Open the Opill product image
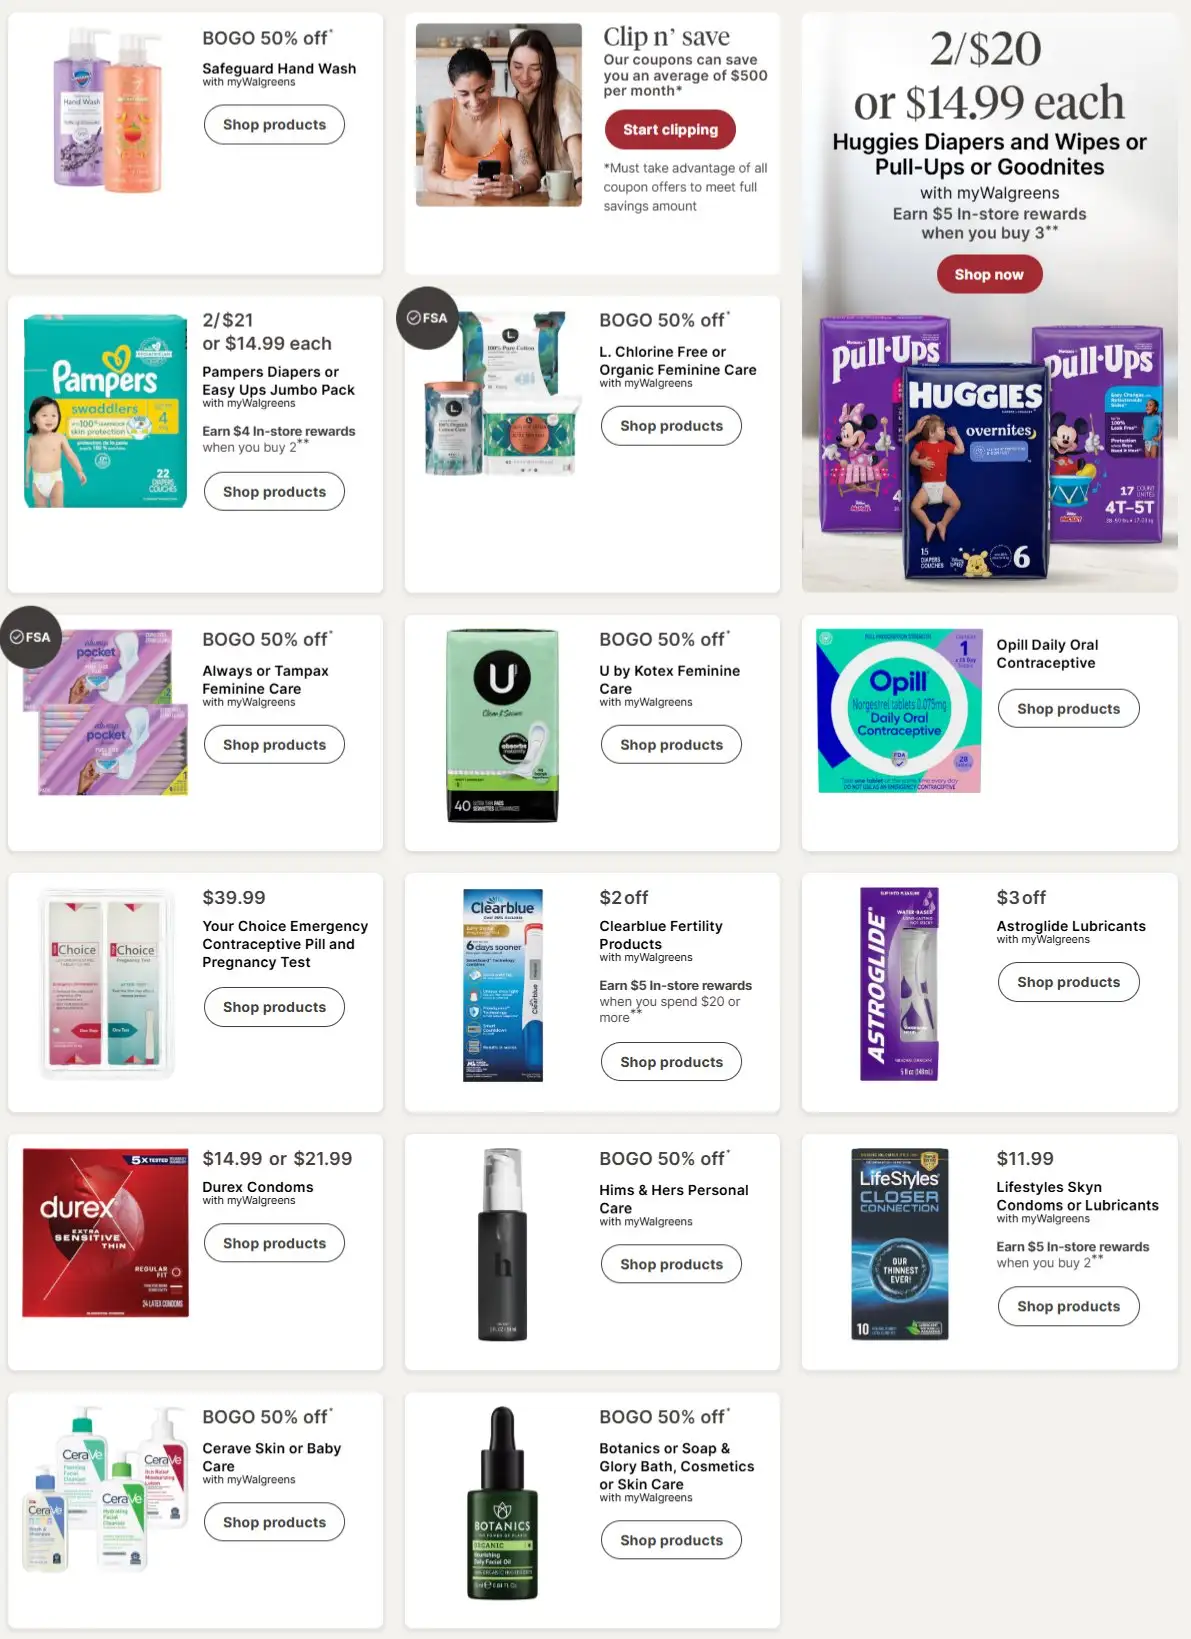This screenshot has height=1639, width=1191. 898,711
